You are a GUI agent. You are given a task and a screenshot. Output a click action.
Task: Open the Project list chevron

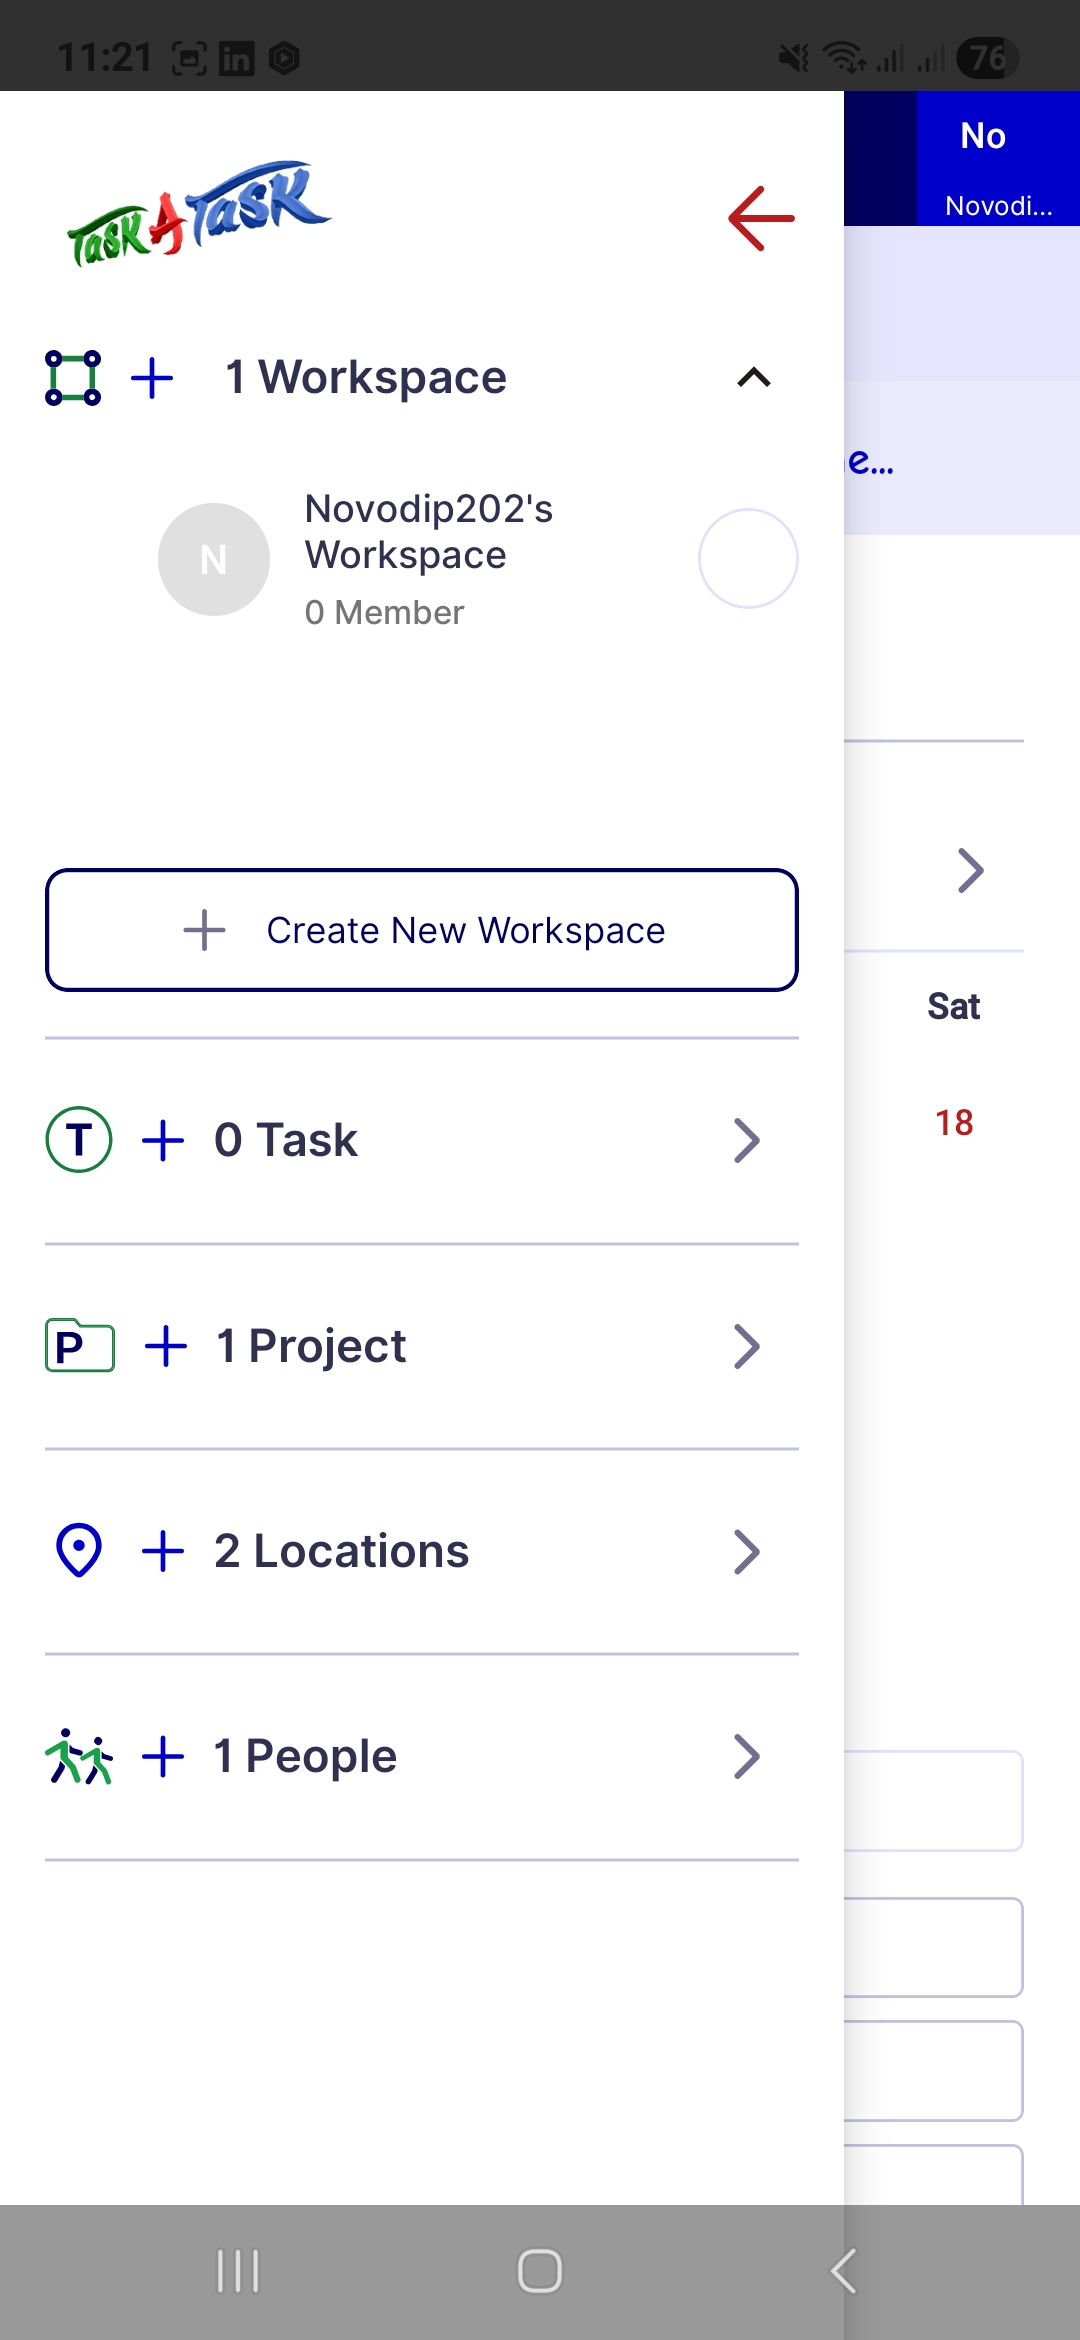747,1346
